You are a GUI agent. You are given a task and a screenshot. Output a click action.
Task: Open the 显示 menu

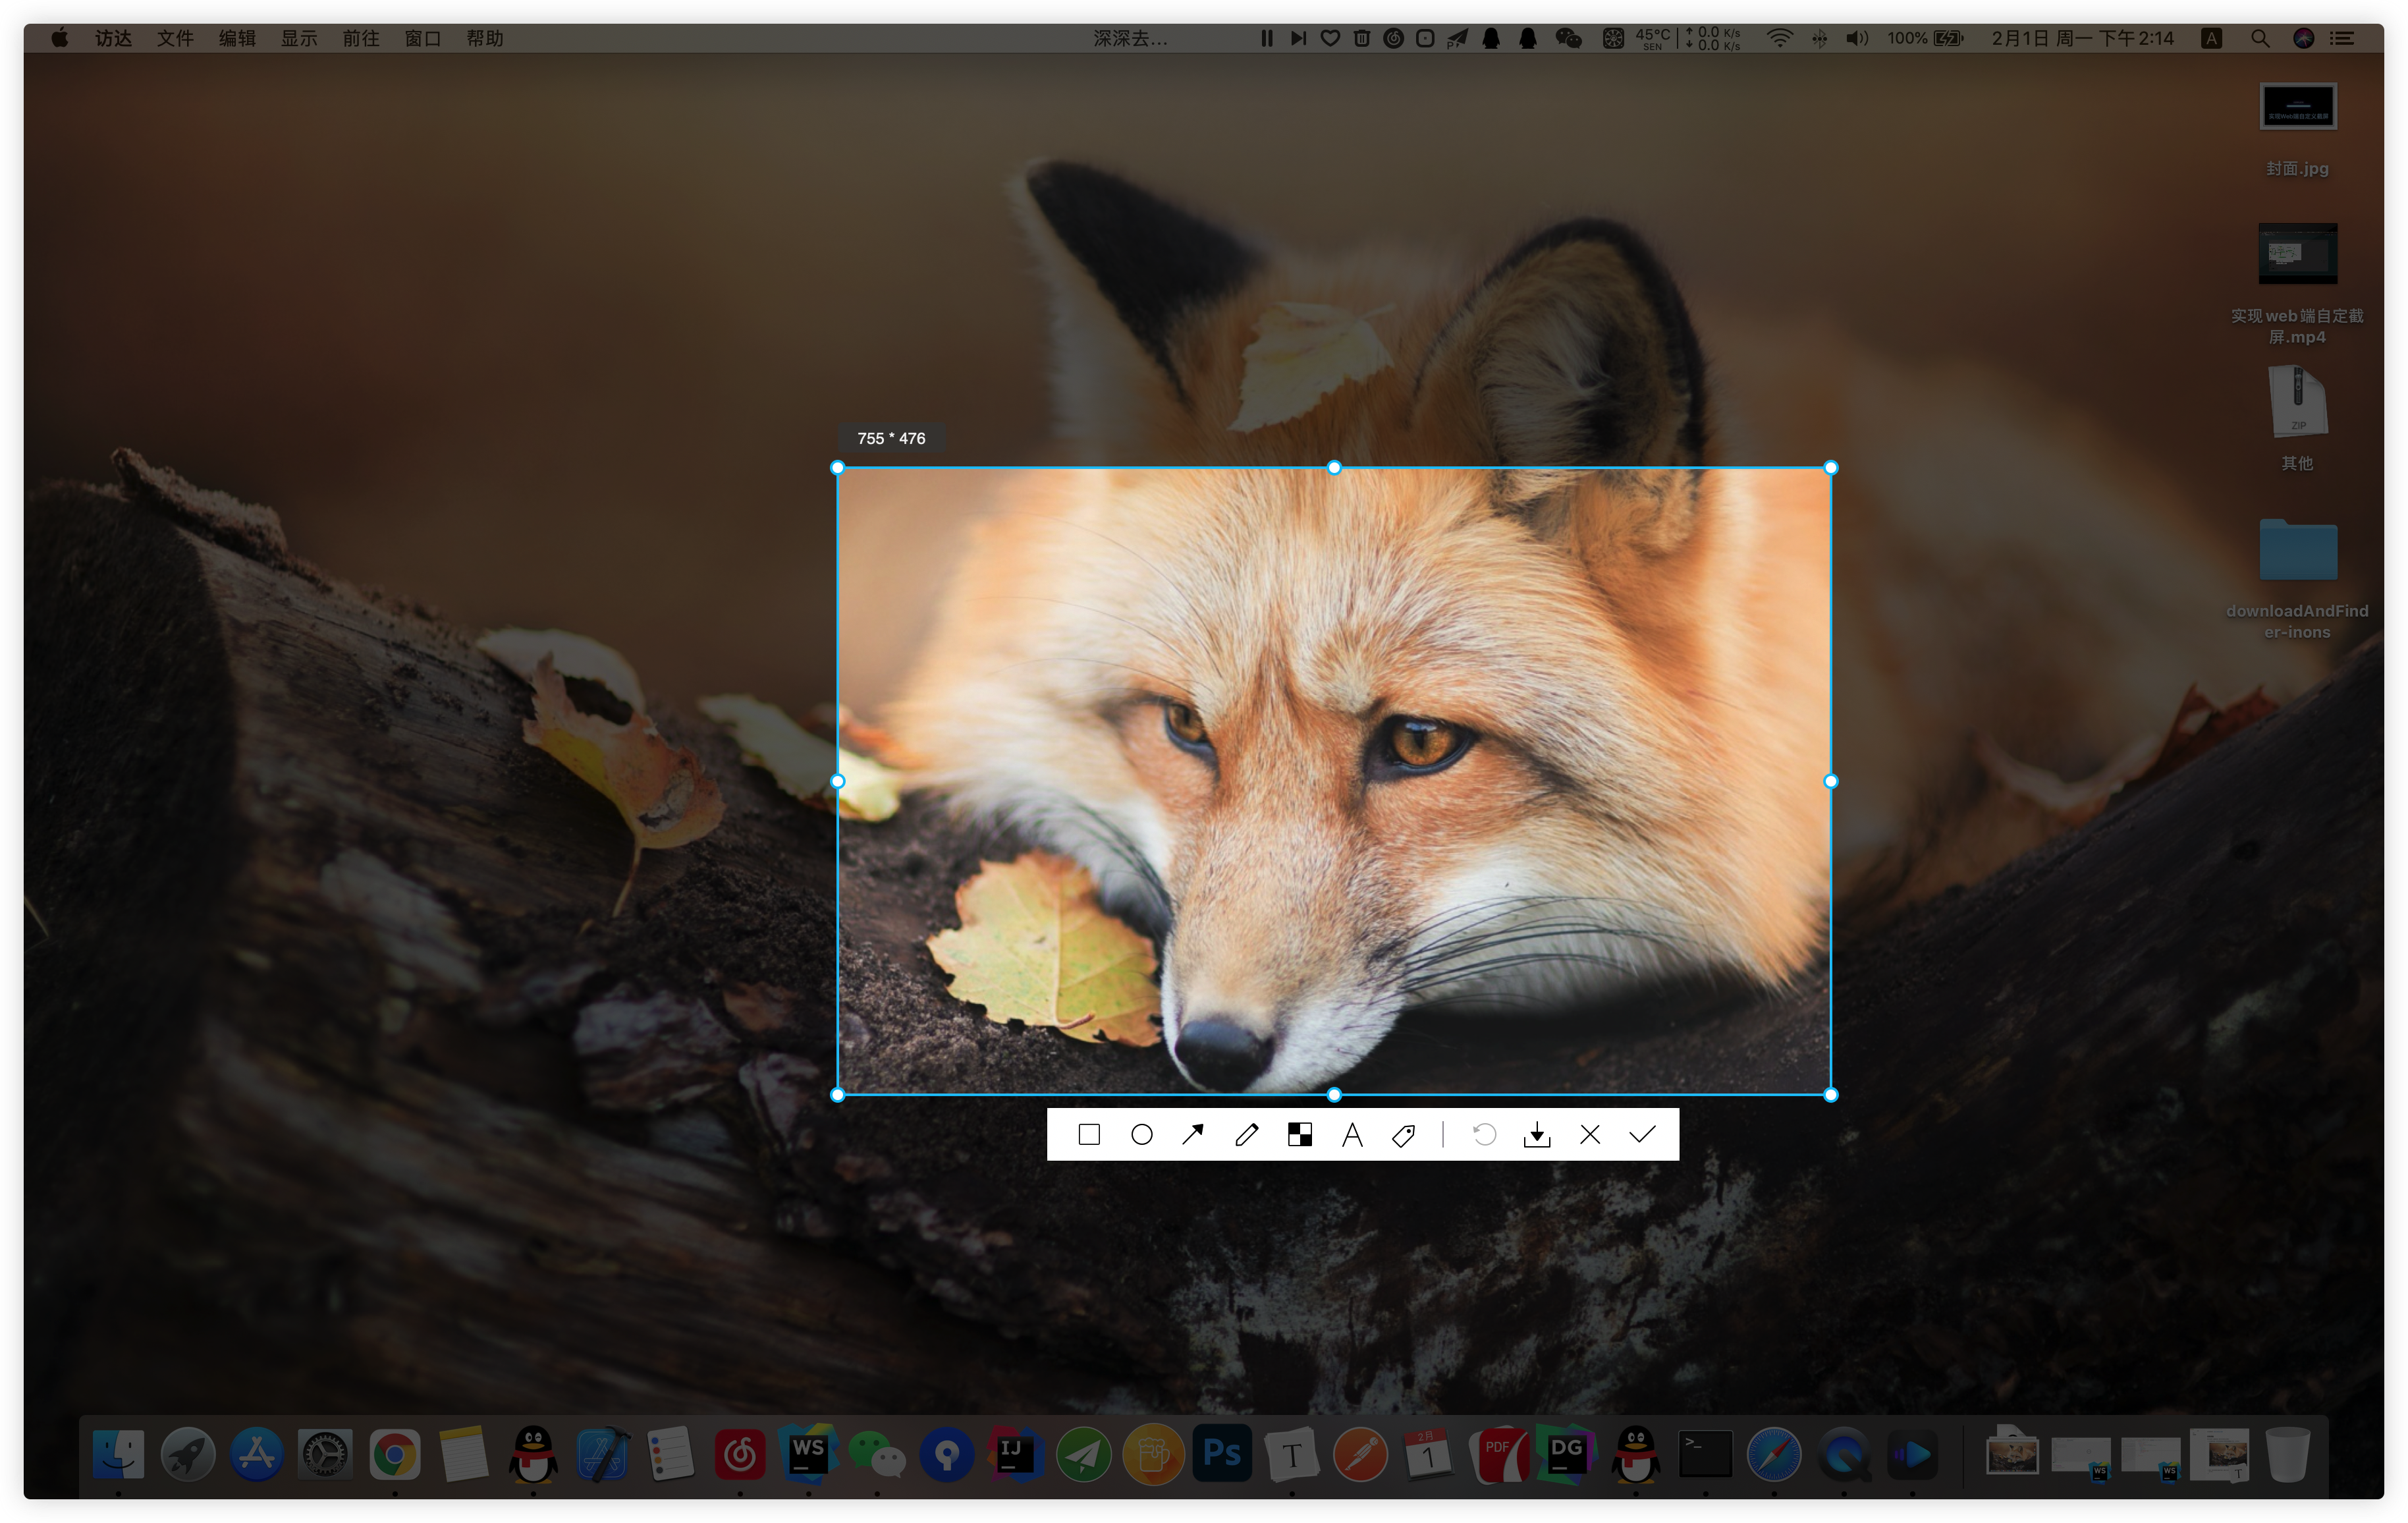tap(299, 38)
